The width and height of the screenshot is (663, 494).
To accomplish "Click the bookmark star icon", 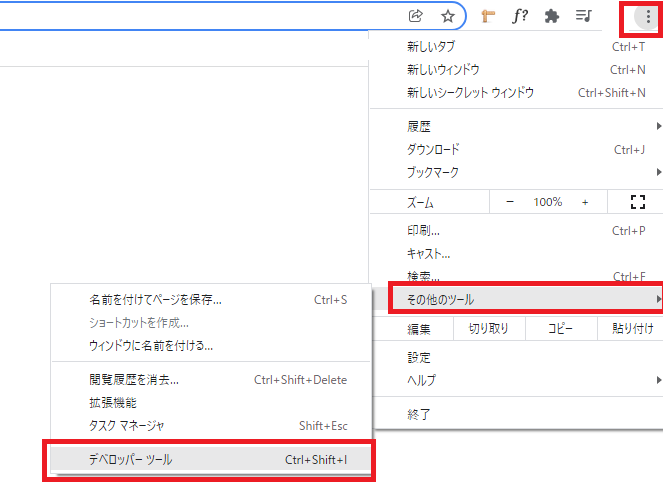I will pyautogui.click(x=448, y=16).
